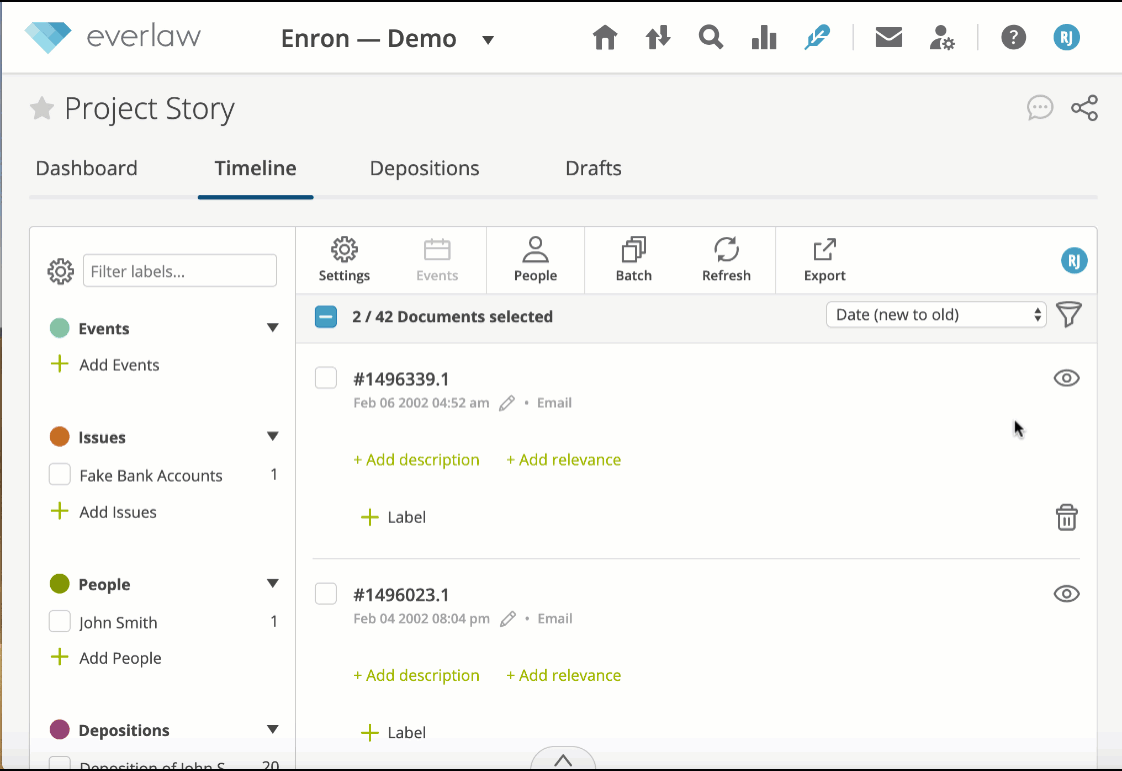Select document #1496339.1 checkbox

pos(326,378)
